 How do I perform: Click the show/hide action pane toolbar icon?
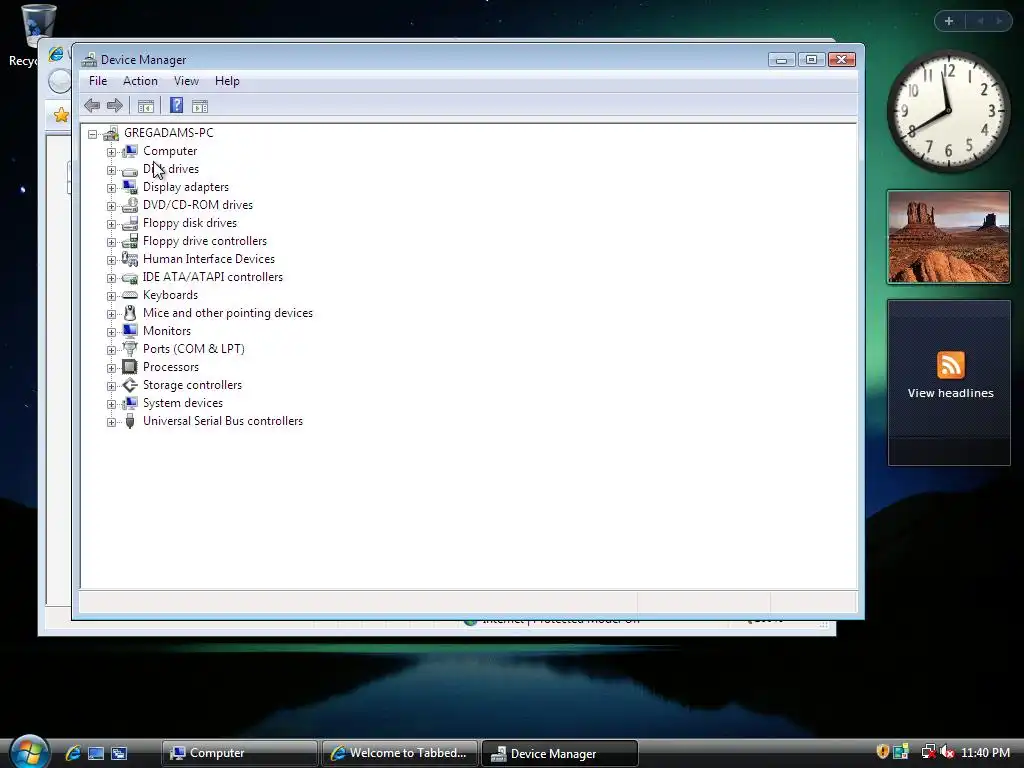pos(200,106)
